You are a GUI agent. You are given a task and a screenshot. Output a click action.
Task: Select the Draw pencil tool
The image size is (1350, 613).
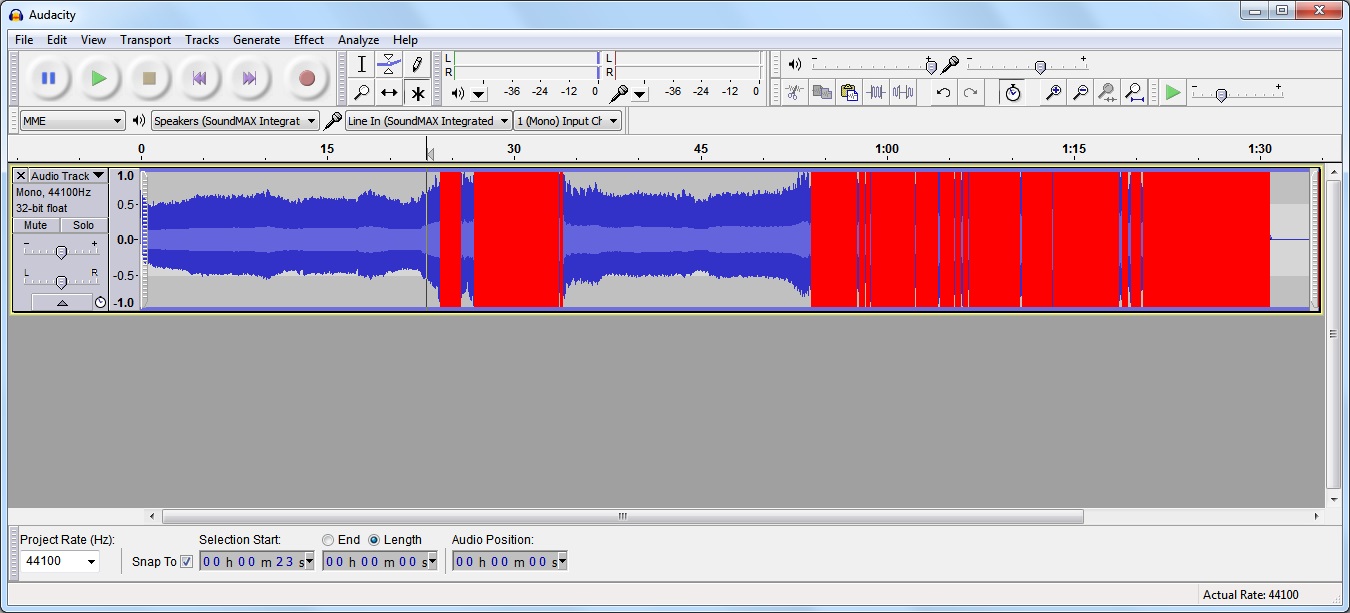(417, 64)
